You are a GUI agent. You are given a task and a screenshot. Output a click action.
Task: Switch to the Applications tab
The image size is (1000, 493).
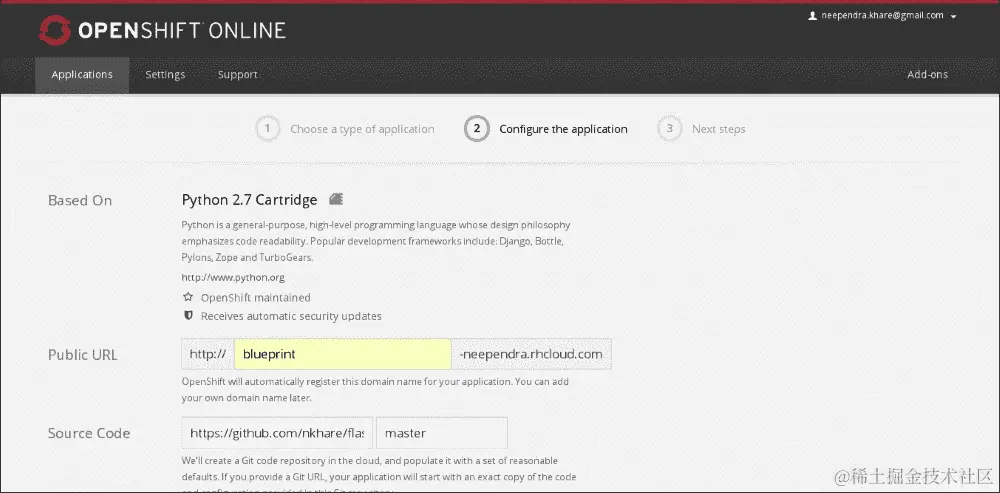click(82, 75)
